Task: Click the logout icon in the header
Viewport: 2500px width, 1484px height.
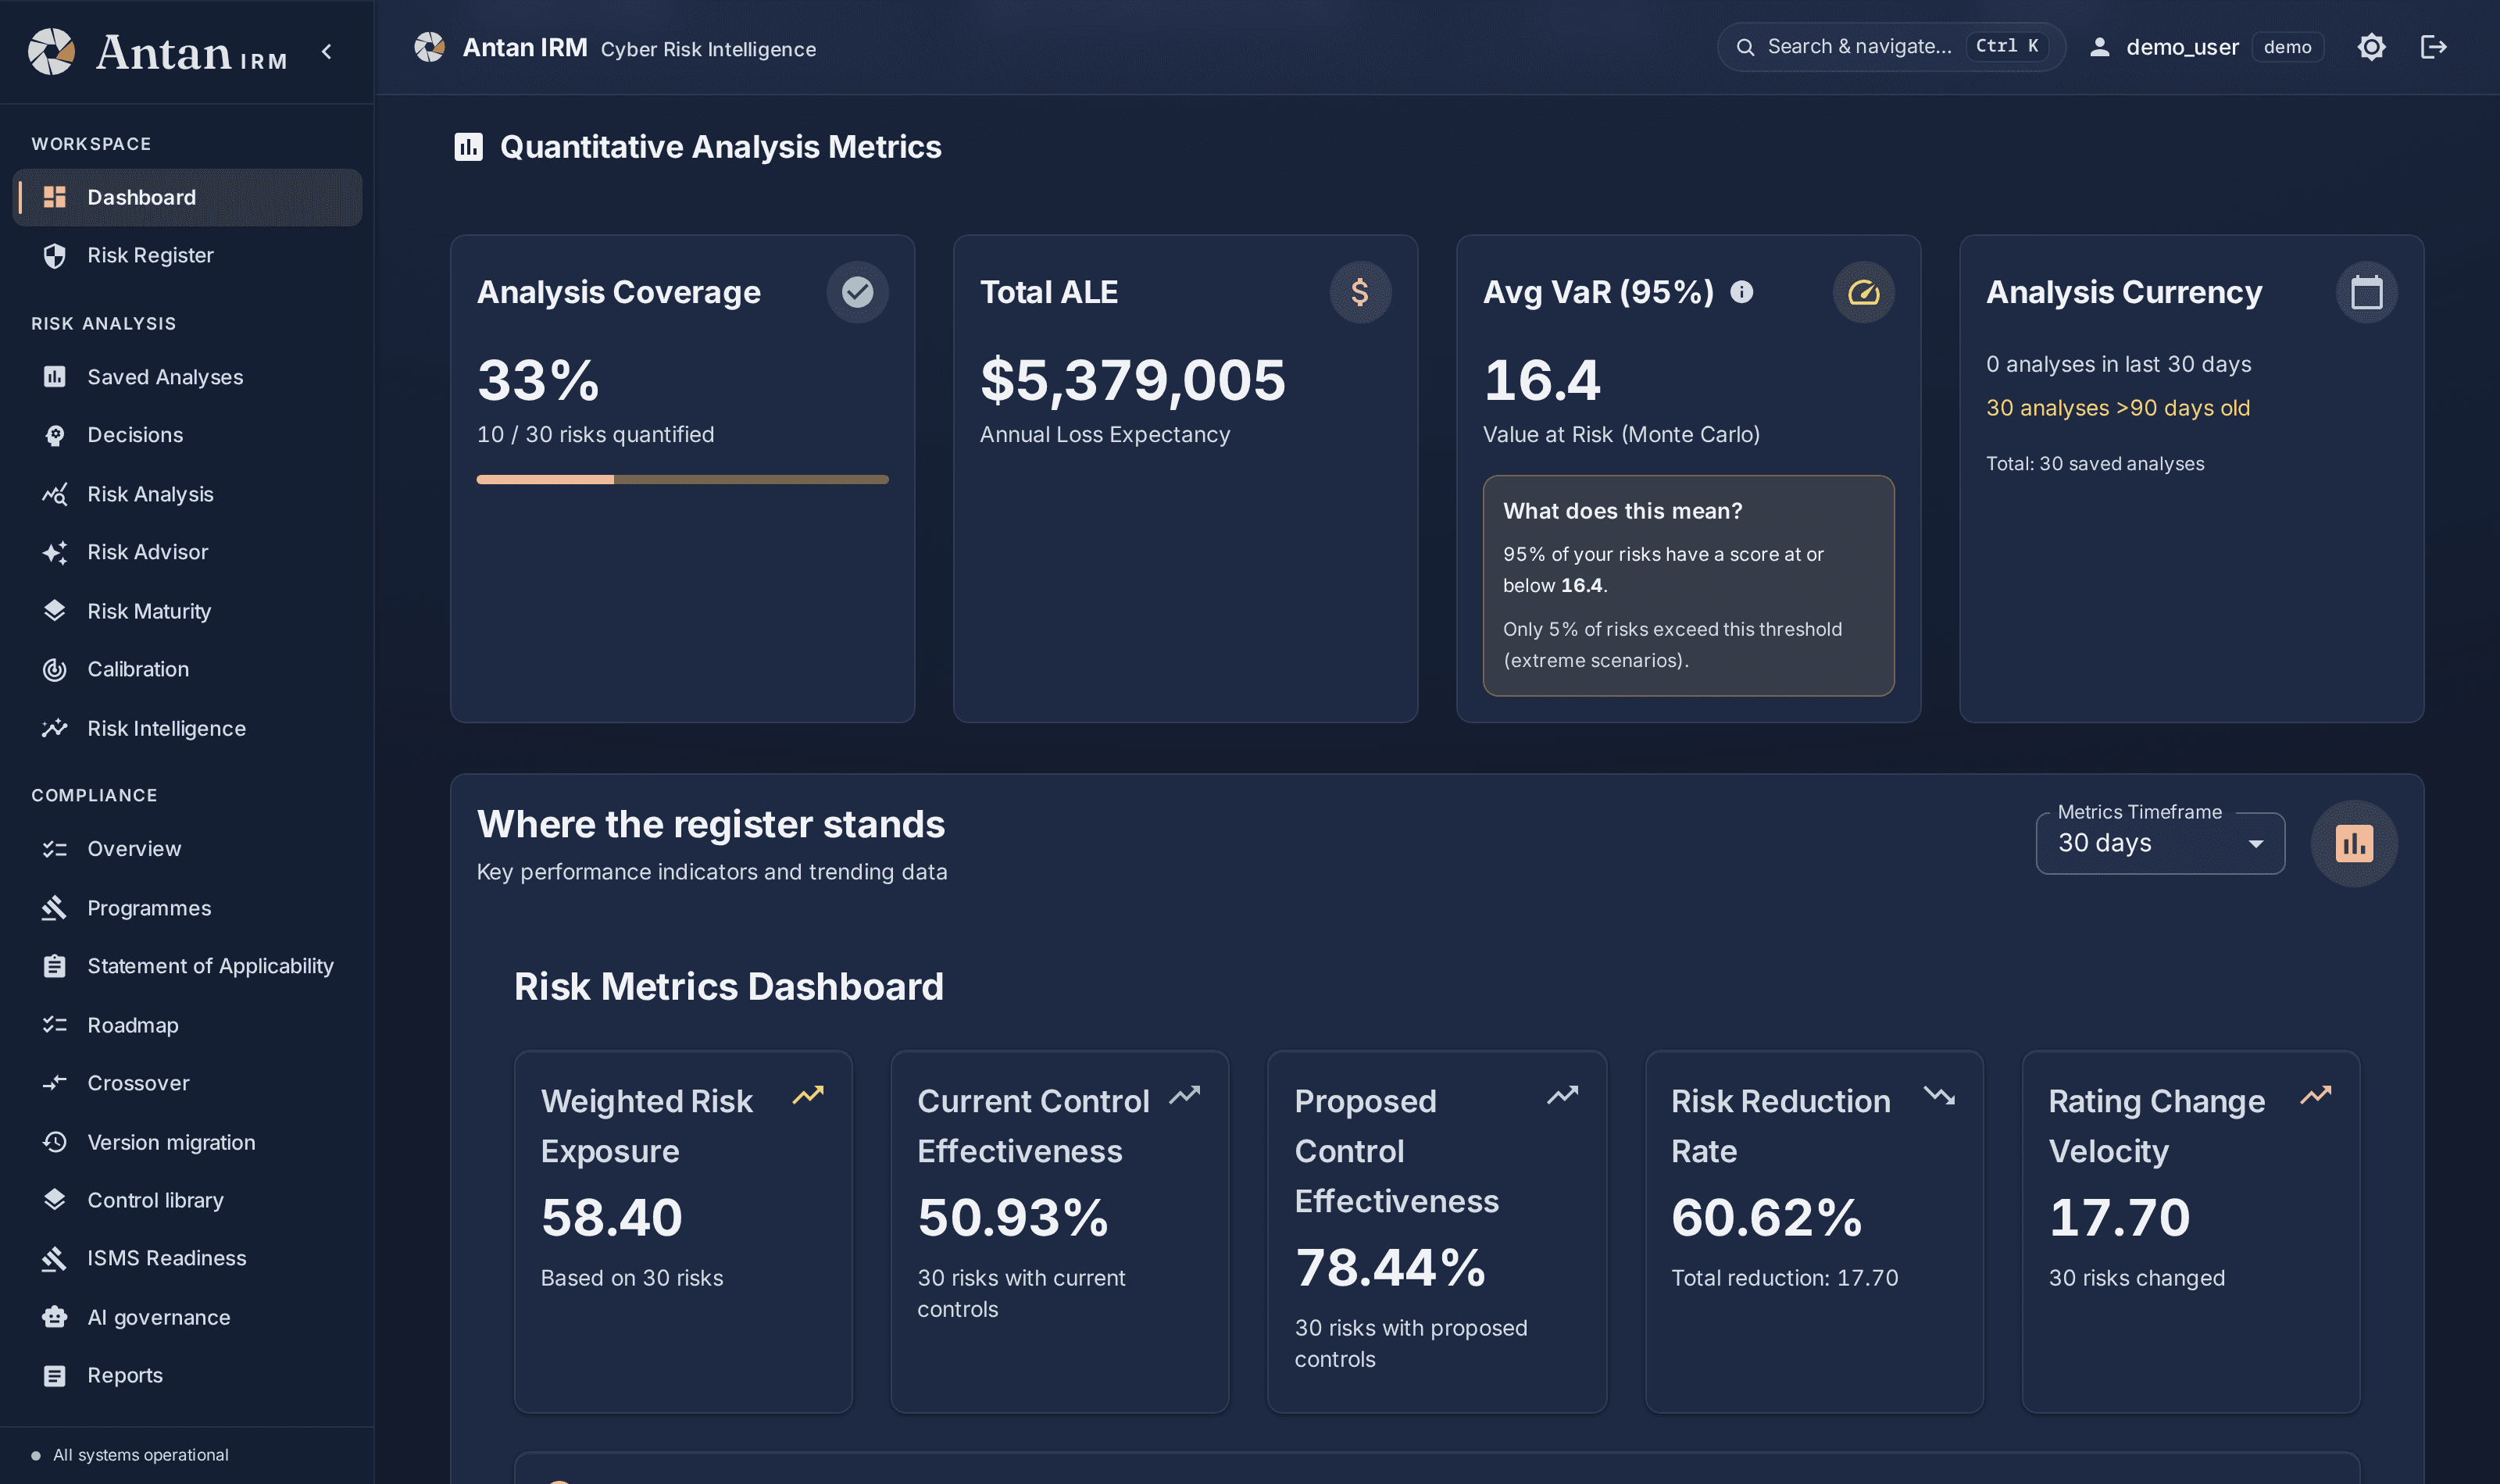Action: pos(2433,47)
